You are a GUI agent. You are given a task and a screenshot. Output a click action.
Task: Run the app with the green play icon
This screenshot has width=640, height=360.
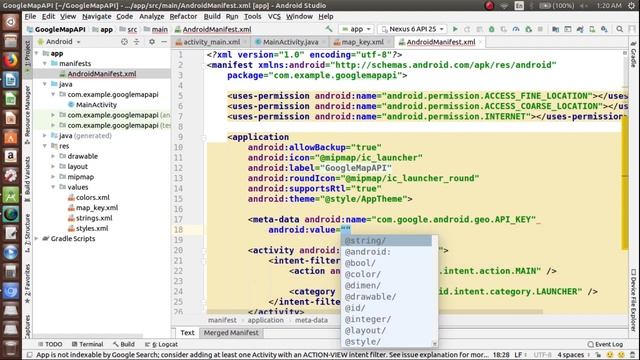click(455, 29)
